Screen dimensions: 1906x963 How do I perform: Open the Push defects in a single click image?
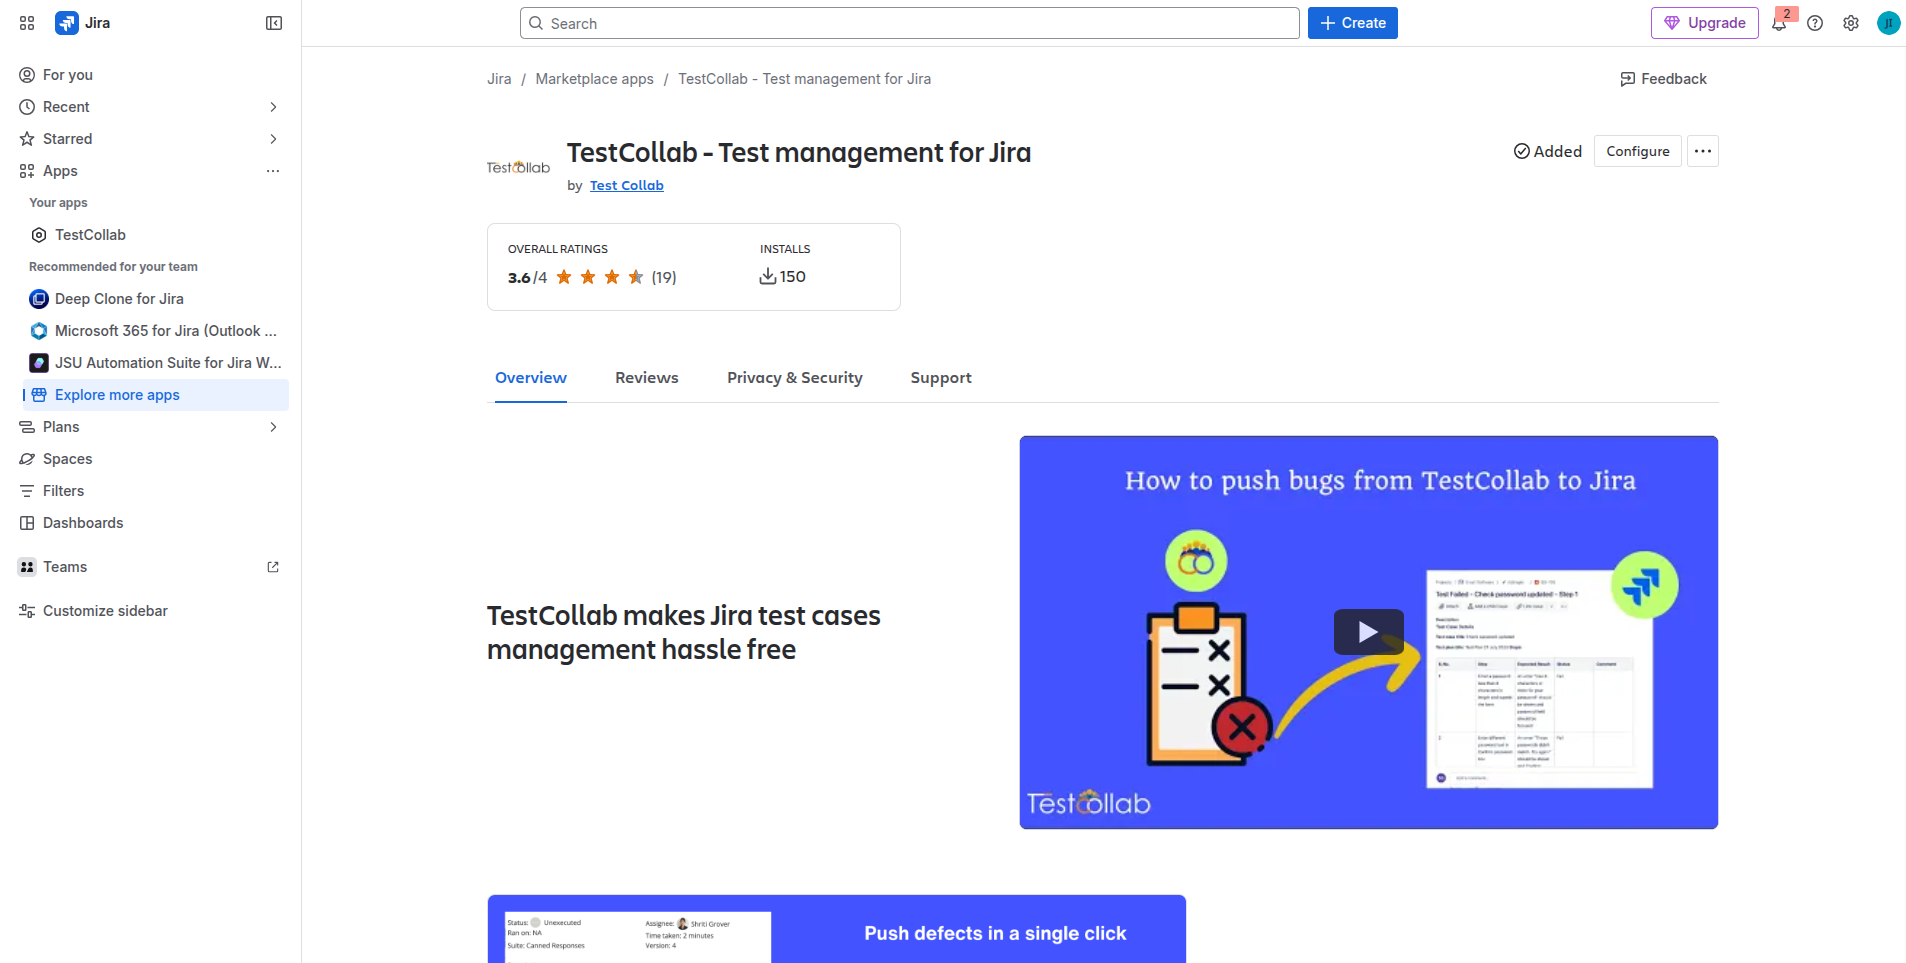837,929
